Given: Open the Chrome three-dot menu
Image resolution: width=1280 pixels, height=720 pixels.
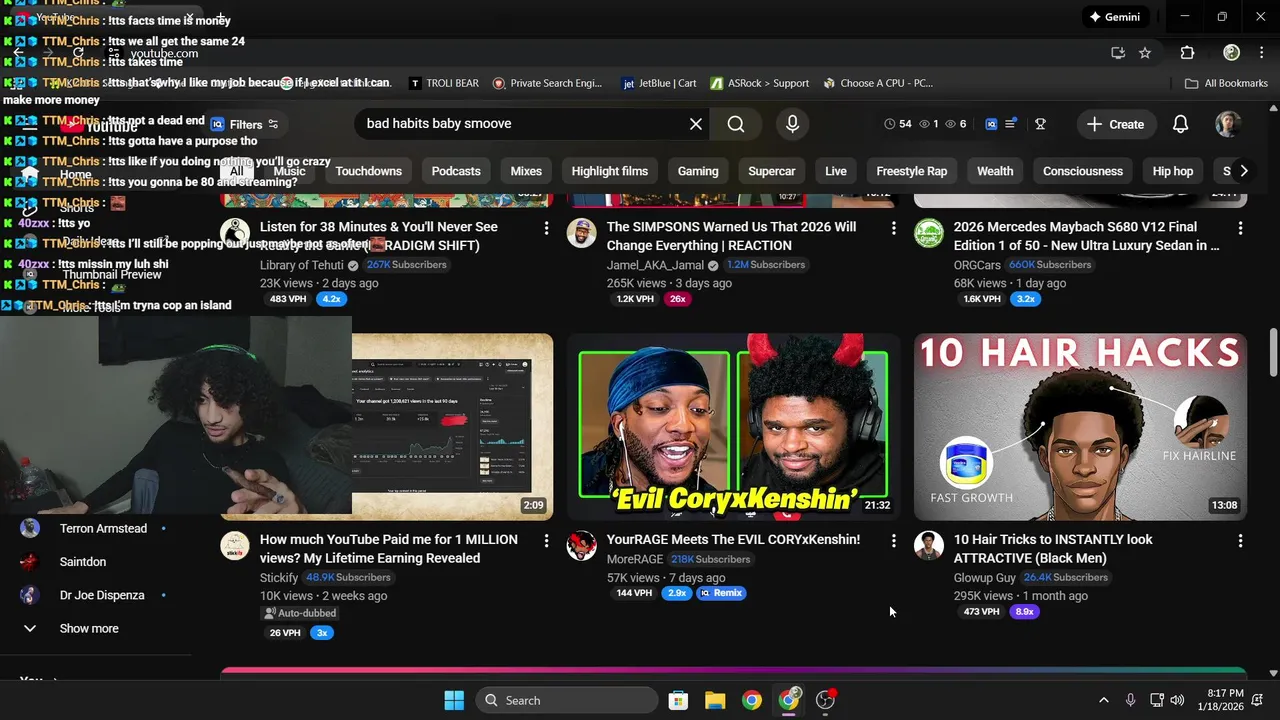Looking at the screenshot, I should tap(1262, 53).
